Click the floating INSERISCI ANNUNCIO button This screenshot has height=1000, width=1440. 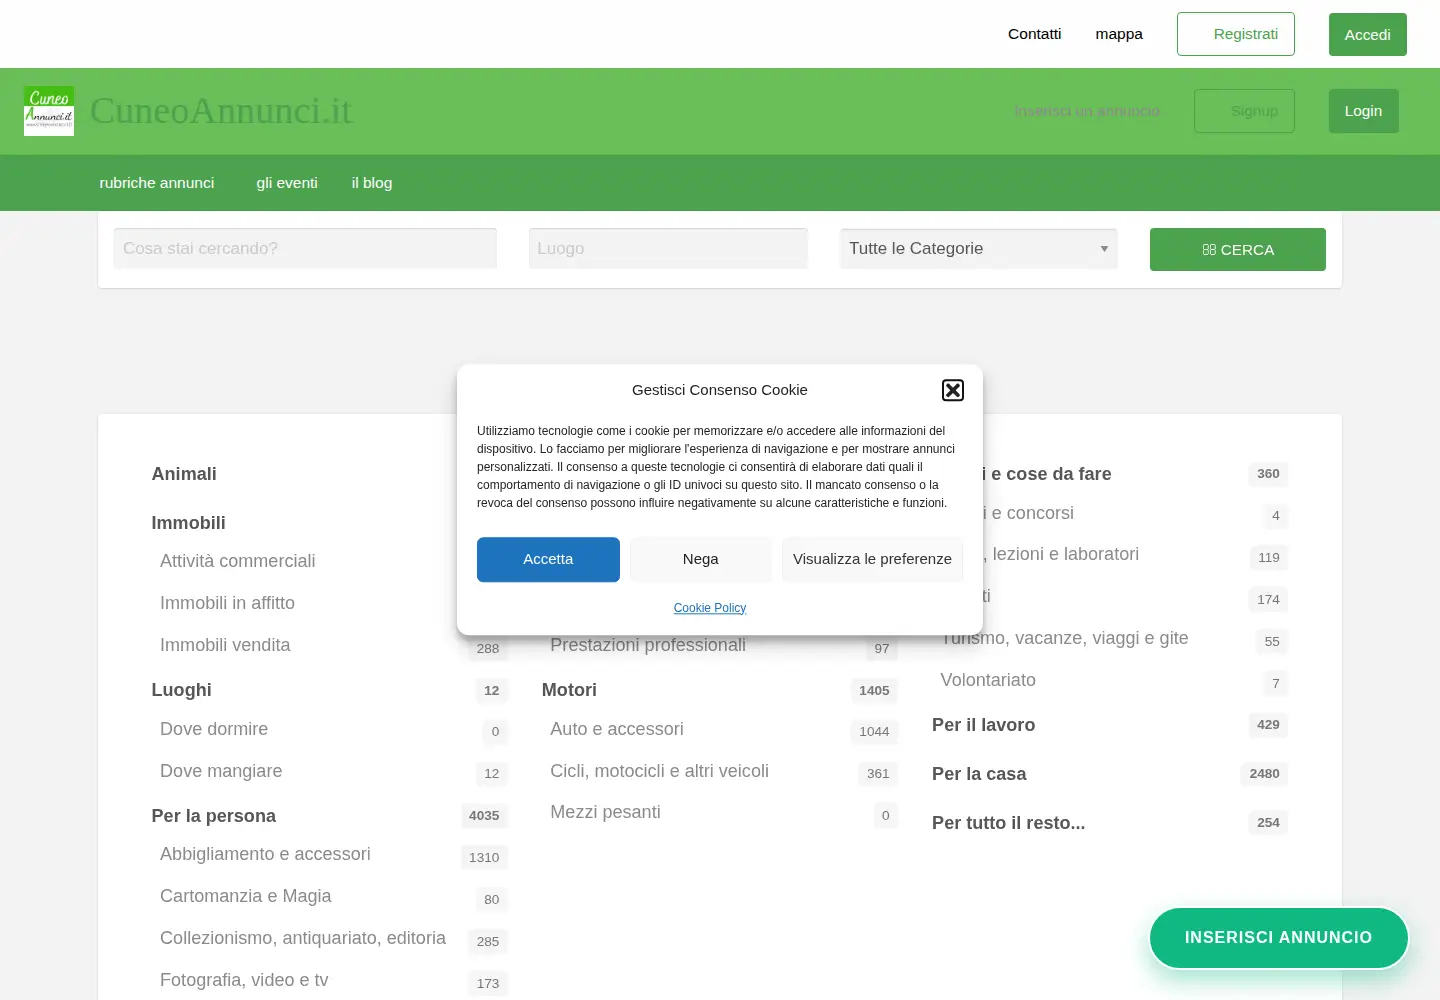tap(1279, 938)
